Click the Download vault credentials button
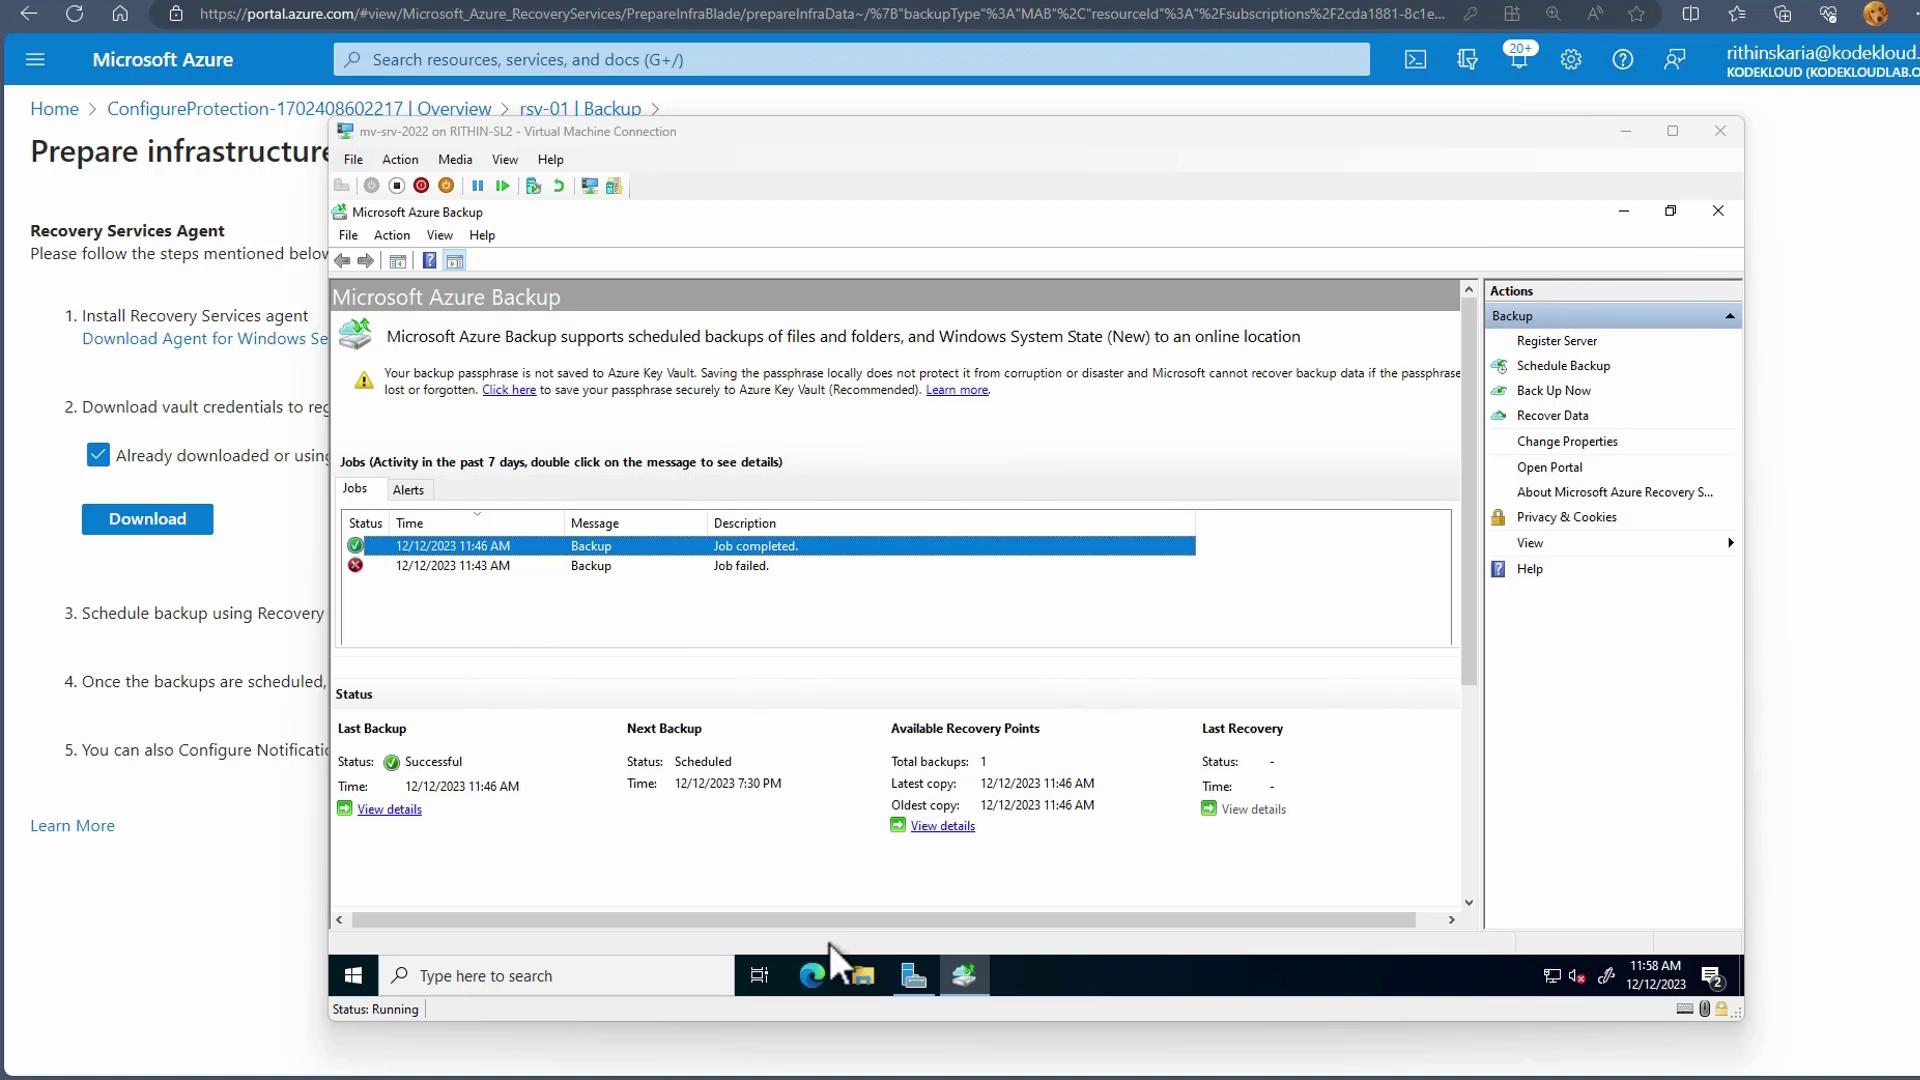Screen dimensions: 1920x1080 pos(147,519)
